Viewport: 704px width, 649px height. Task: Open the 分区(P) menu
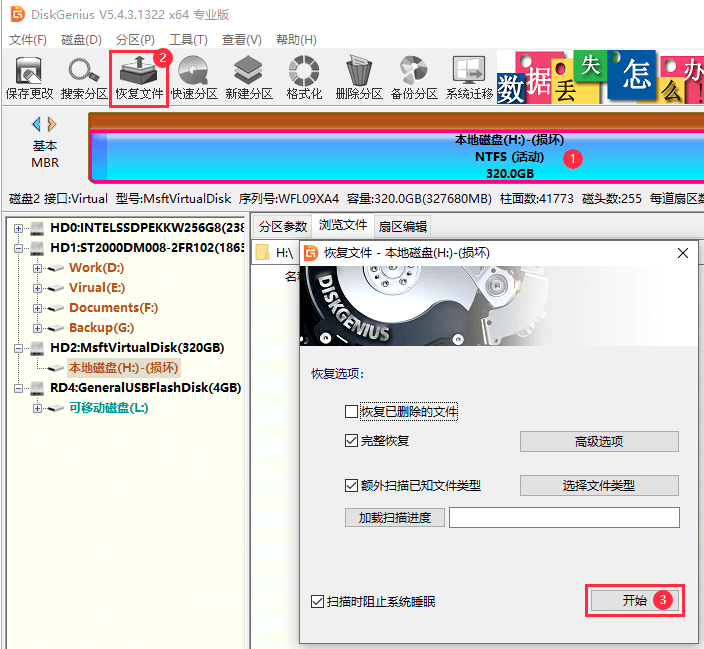point(135,40)
